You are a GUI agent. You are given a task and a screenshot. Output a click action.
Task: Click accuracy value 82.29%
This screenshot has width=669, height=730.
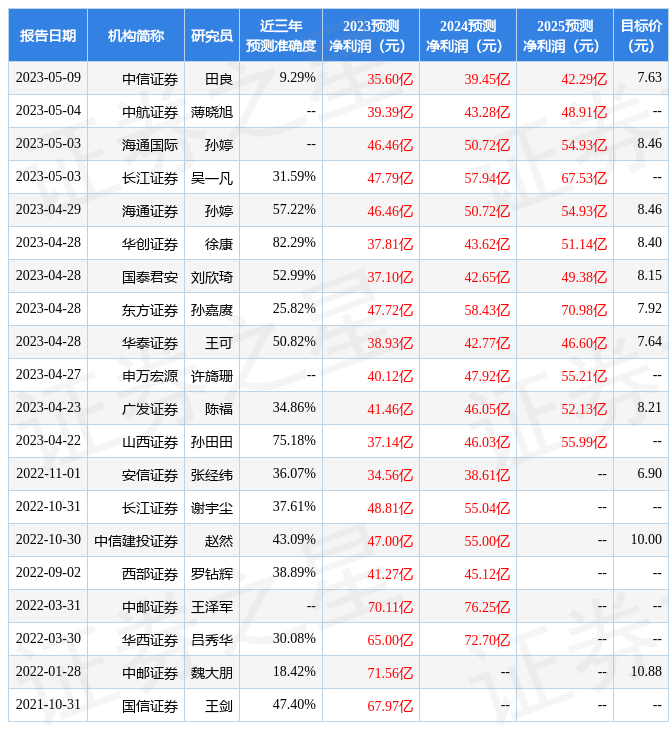294,243
